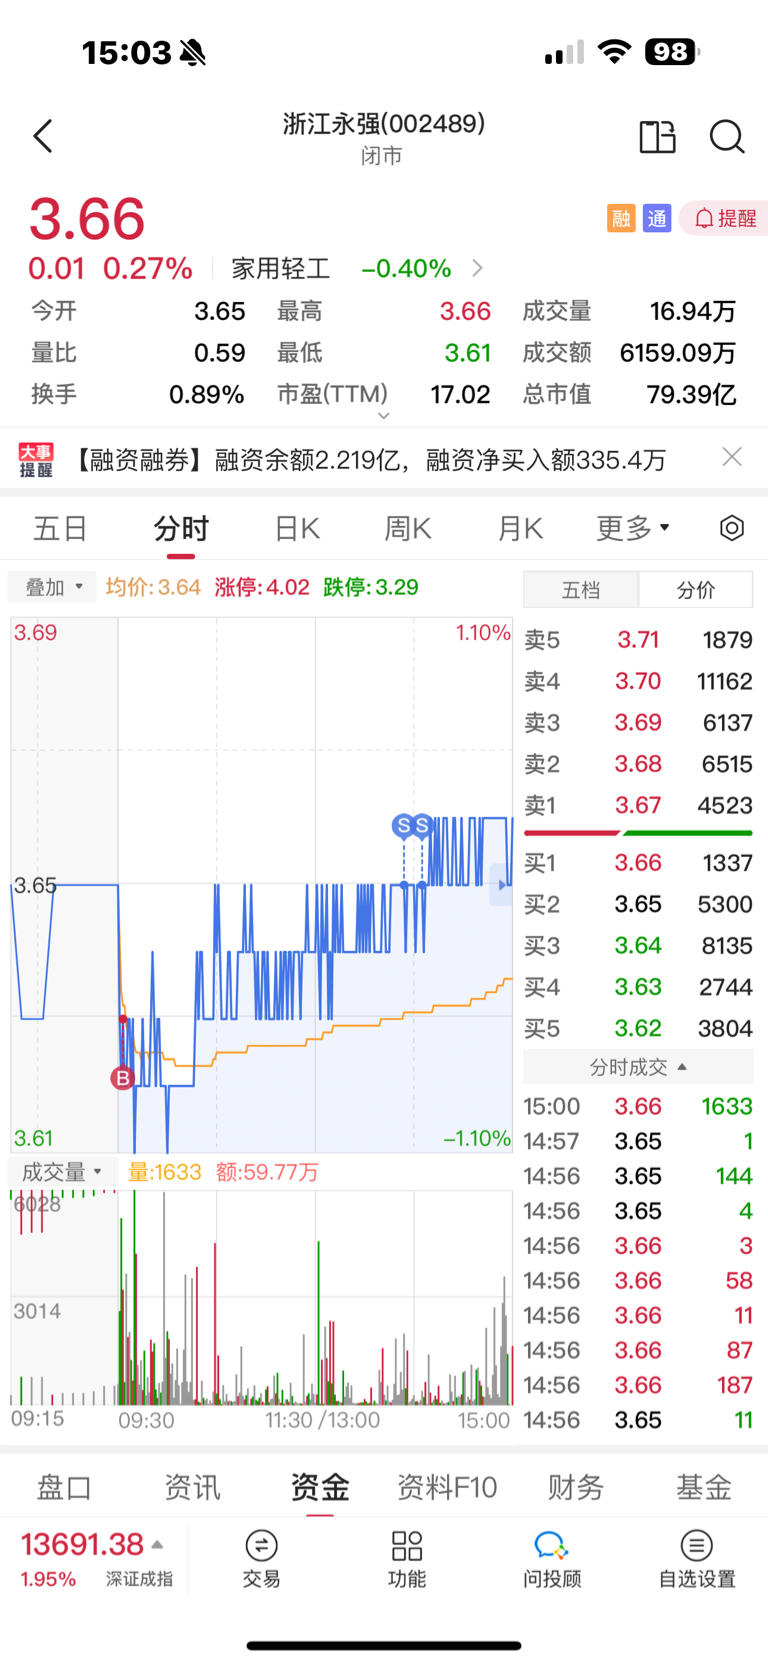Tap the back arrow icon
768x1665 pixels.
click(43, 136)
